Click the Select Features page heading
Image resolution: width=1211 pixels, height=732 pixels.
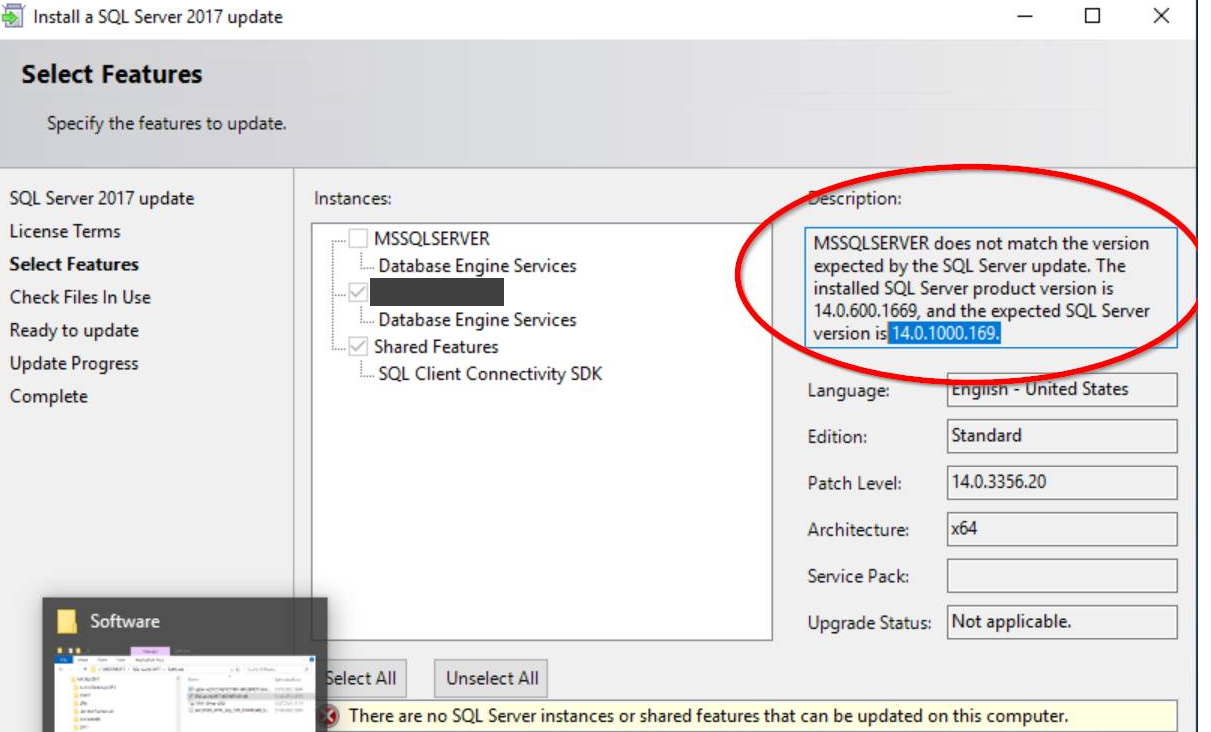[112, 74]
